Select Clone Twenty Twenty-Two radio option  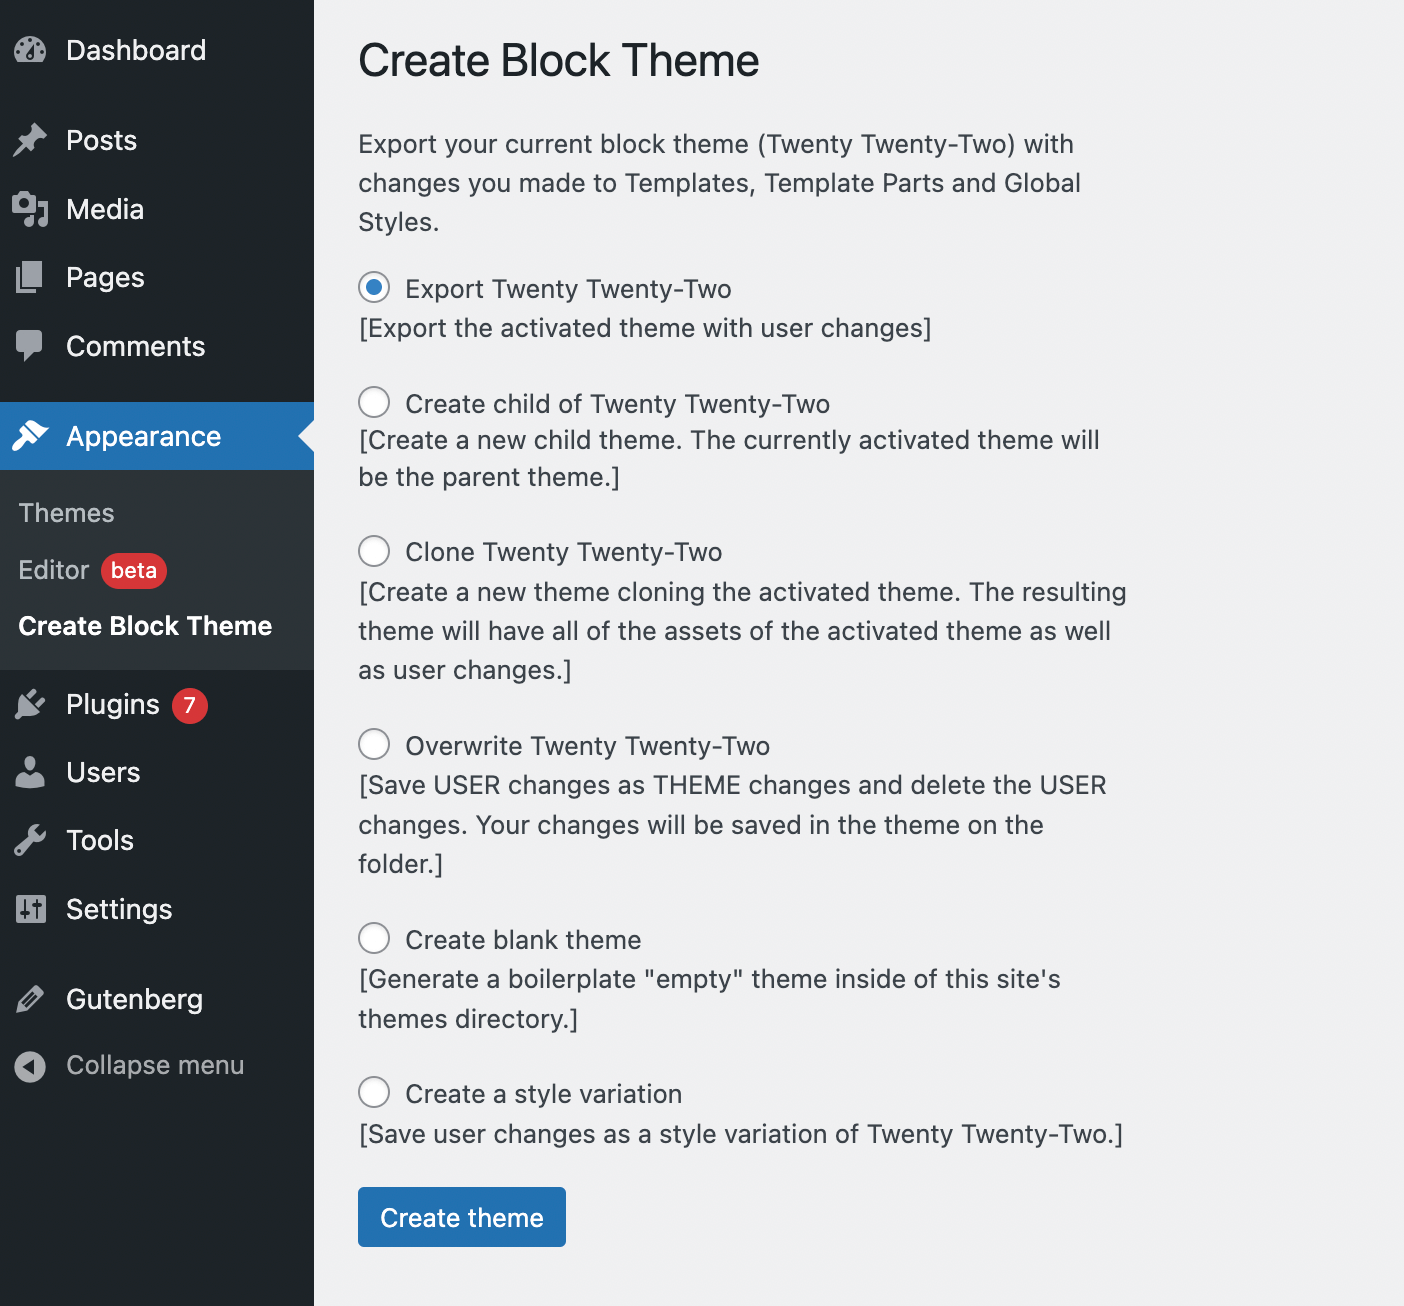374,551
